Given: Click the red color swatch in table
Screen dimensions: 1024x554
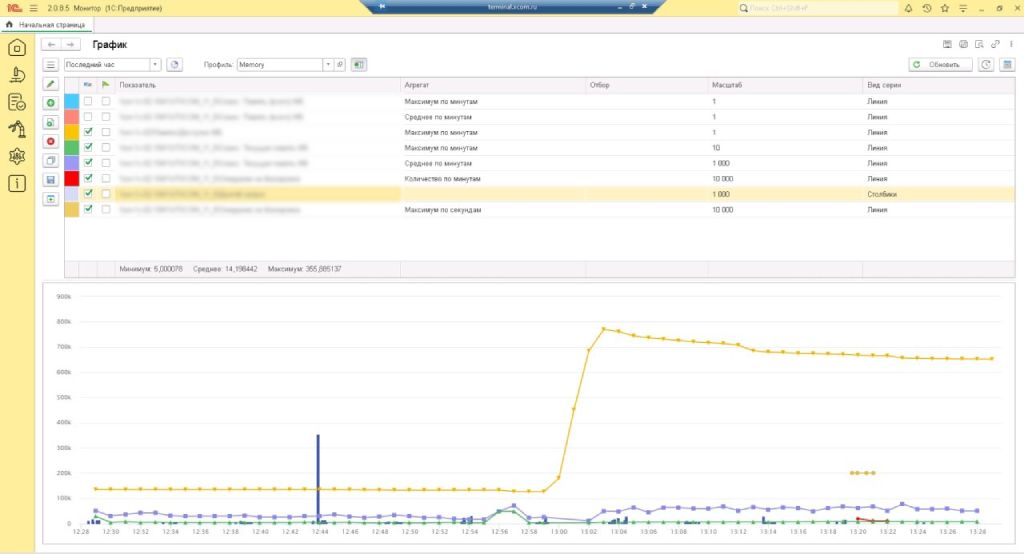Looking at the screenshot, I should [x=72, y=178].
